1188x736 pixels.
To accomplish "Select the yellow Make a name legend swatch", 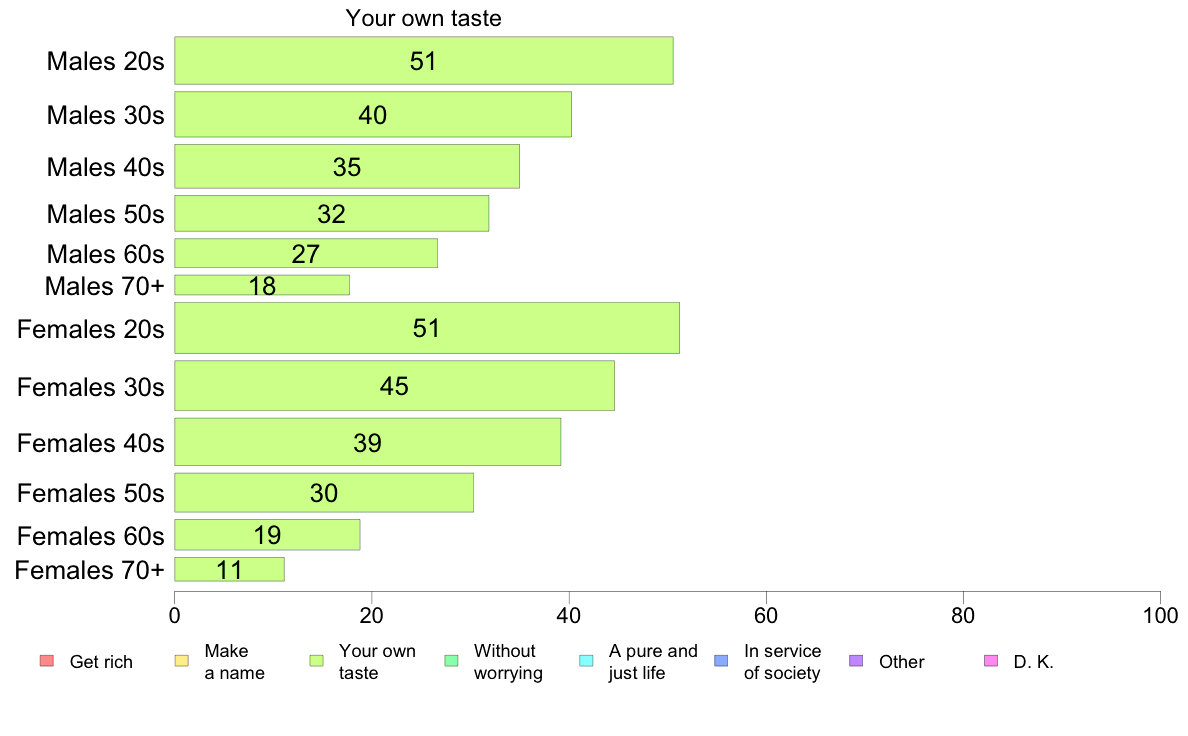I will point(182,661).
